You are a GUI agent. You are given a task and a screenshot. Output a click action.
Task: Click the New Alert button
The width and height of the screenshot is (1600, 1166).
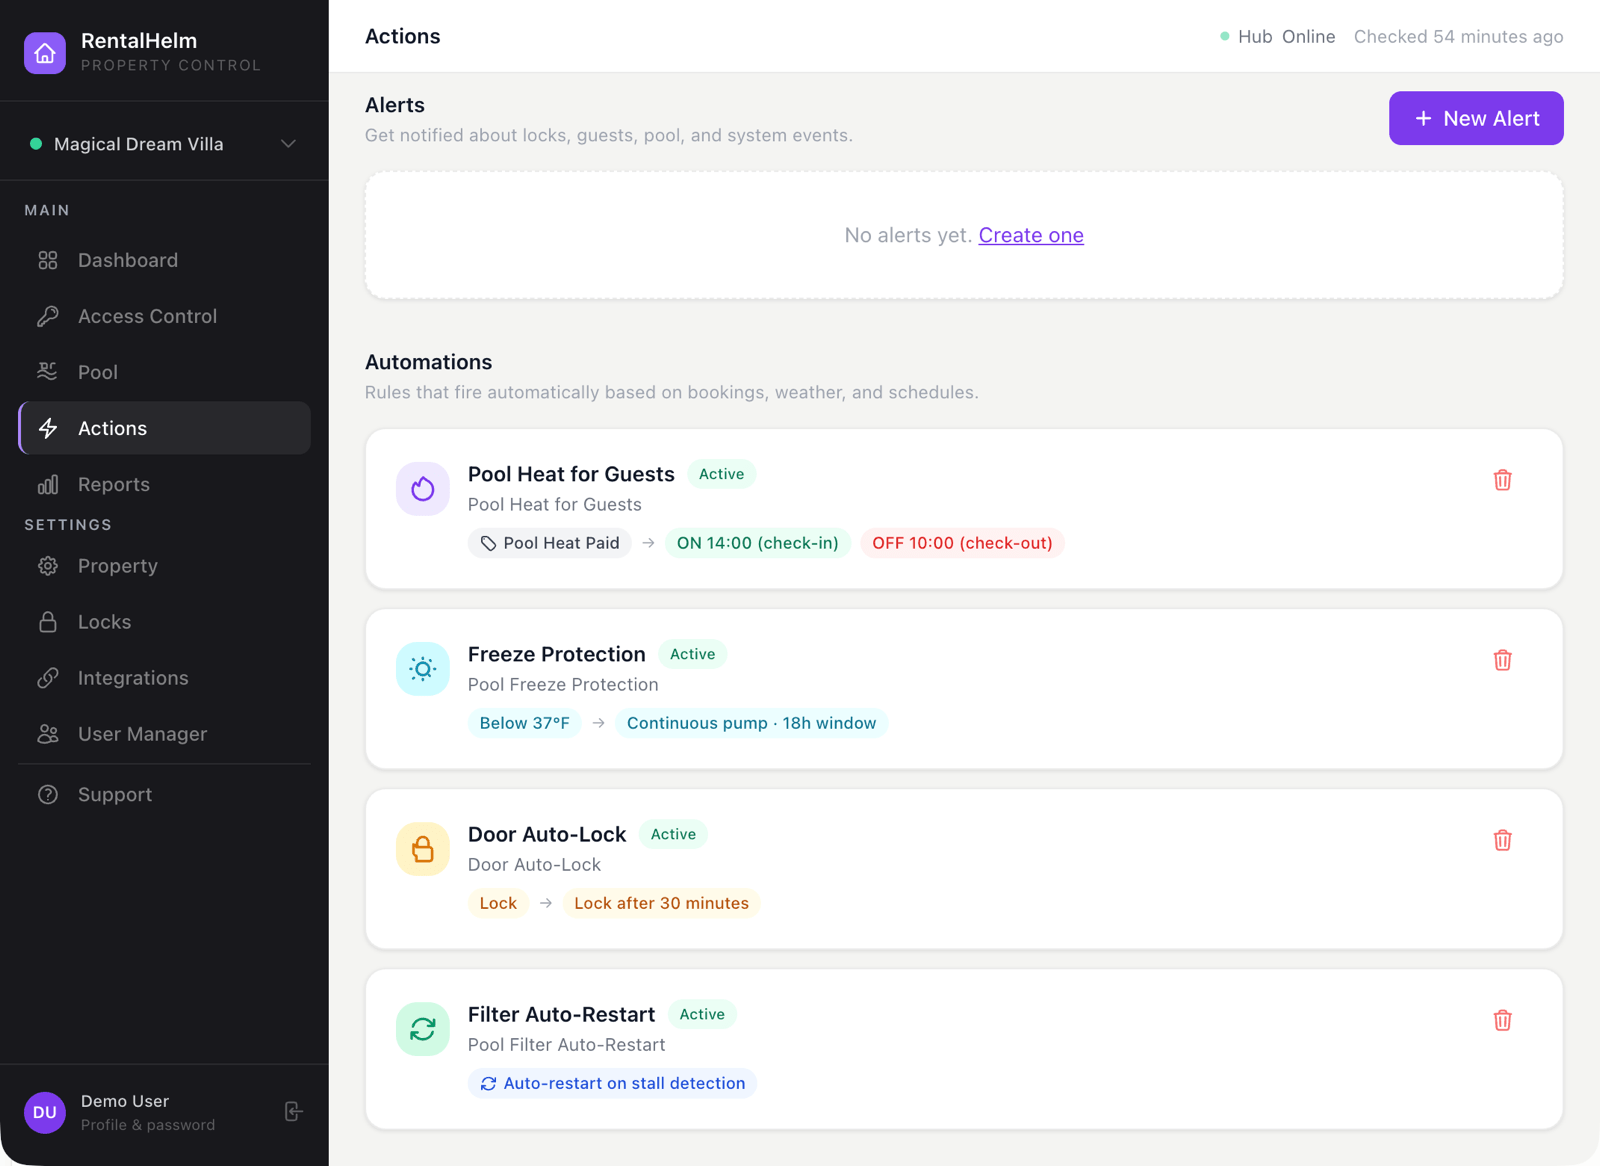click(1476, 118)
